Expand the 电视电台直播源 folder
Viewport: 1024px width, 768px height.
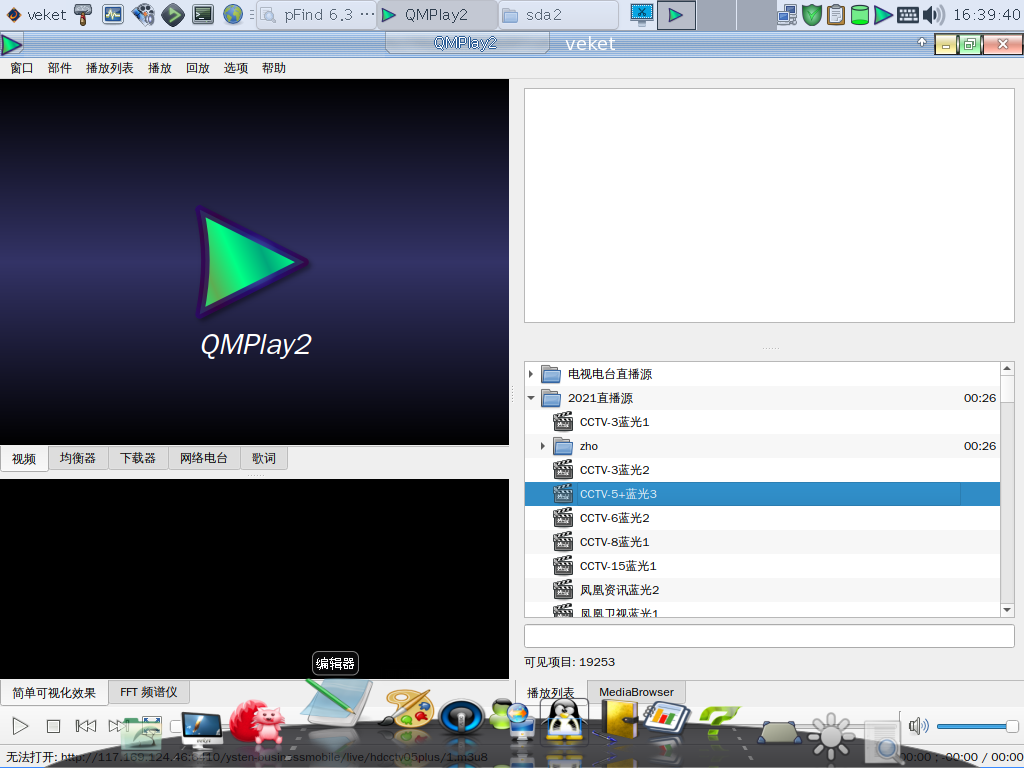point(531,374)
